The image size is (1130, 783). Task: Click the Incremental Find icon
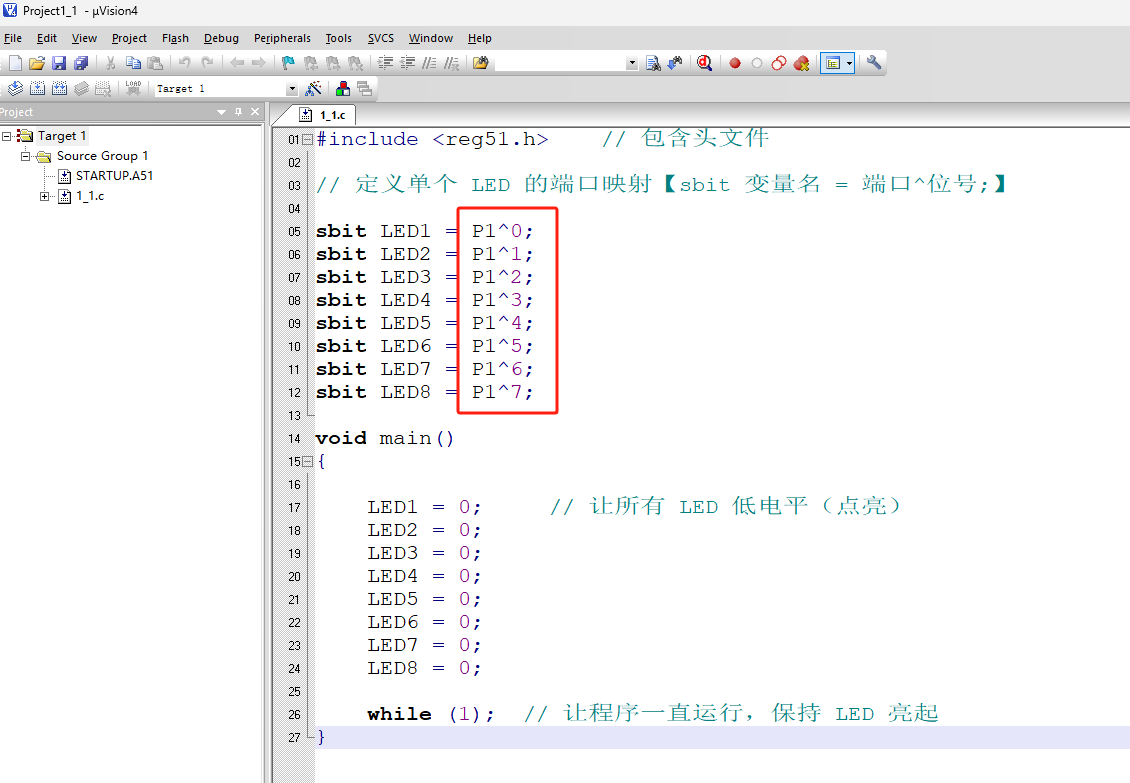click(x=675, y=63)
